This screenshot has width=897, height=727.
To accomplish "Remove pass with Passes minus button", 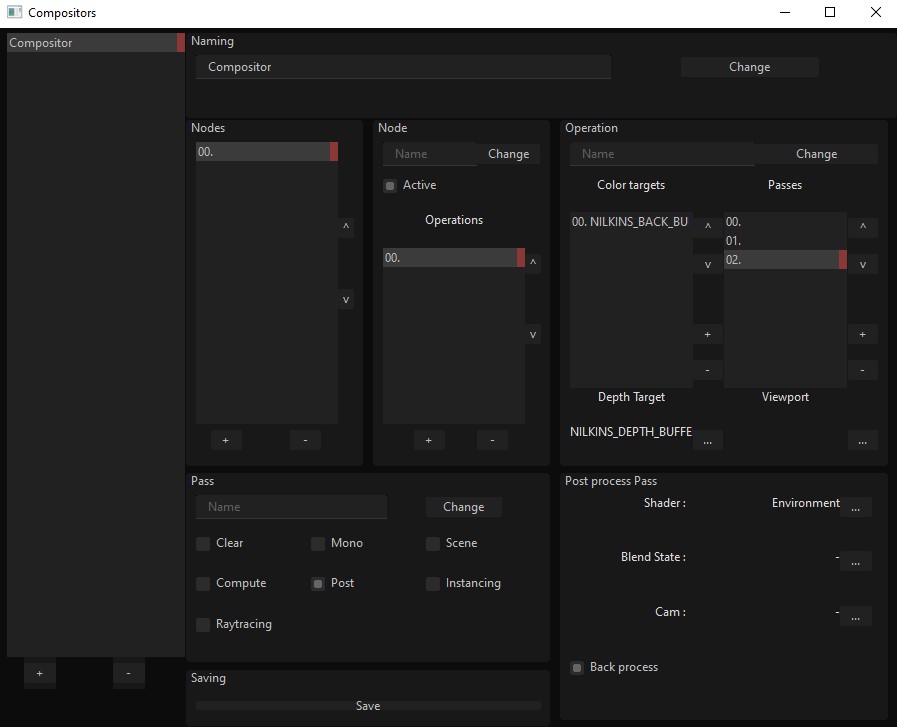I will 863,370.
